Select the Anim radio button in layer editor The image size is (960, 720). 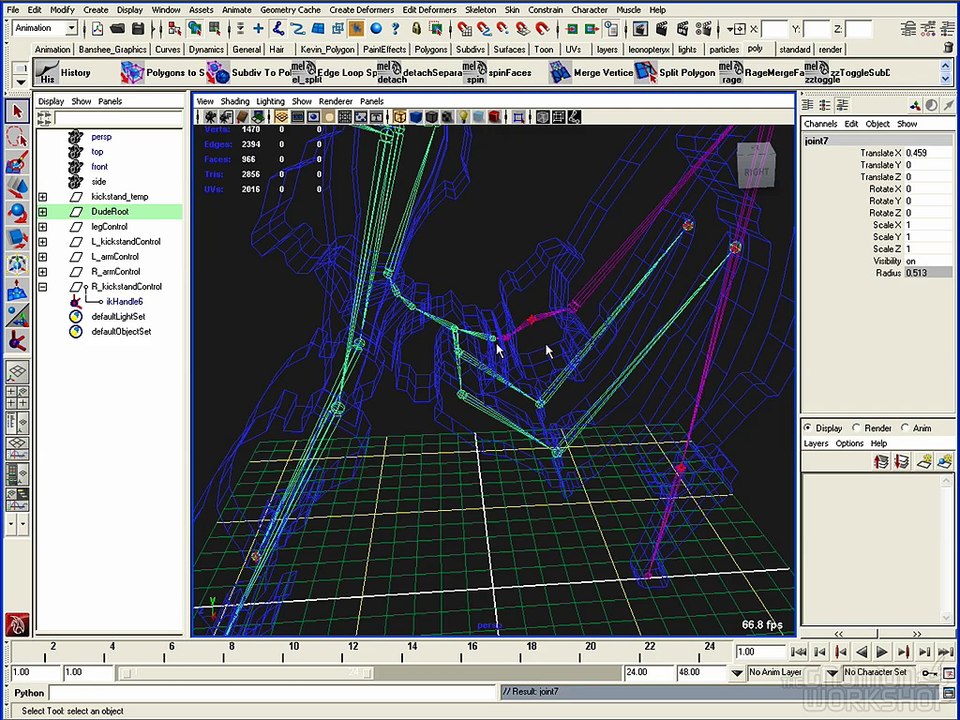click(x=904, y=428)
